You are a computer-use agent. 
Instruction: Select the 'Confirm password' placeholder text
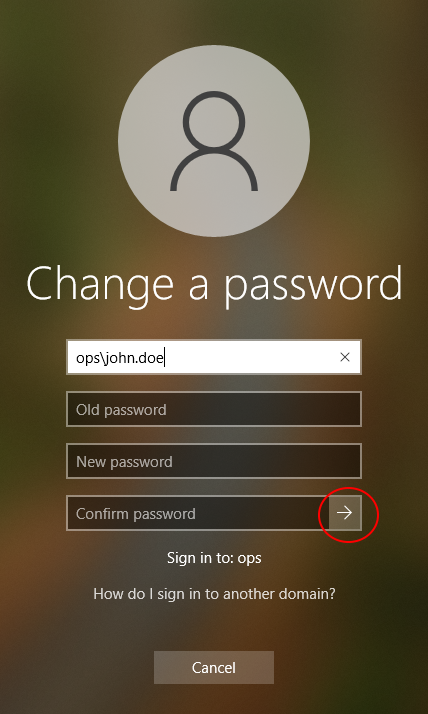[x=136, y=514]
